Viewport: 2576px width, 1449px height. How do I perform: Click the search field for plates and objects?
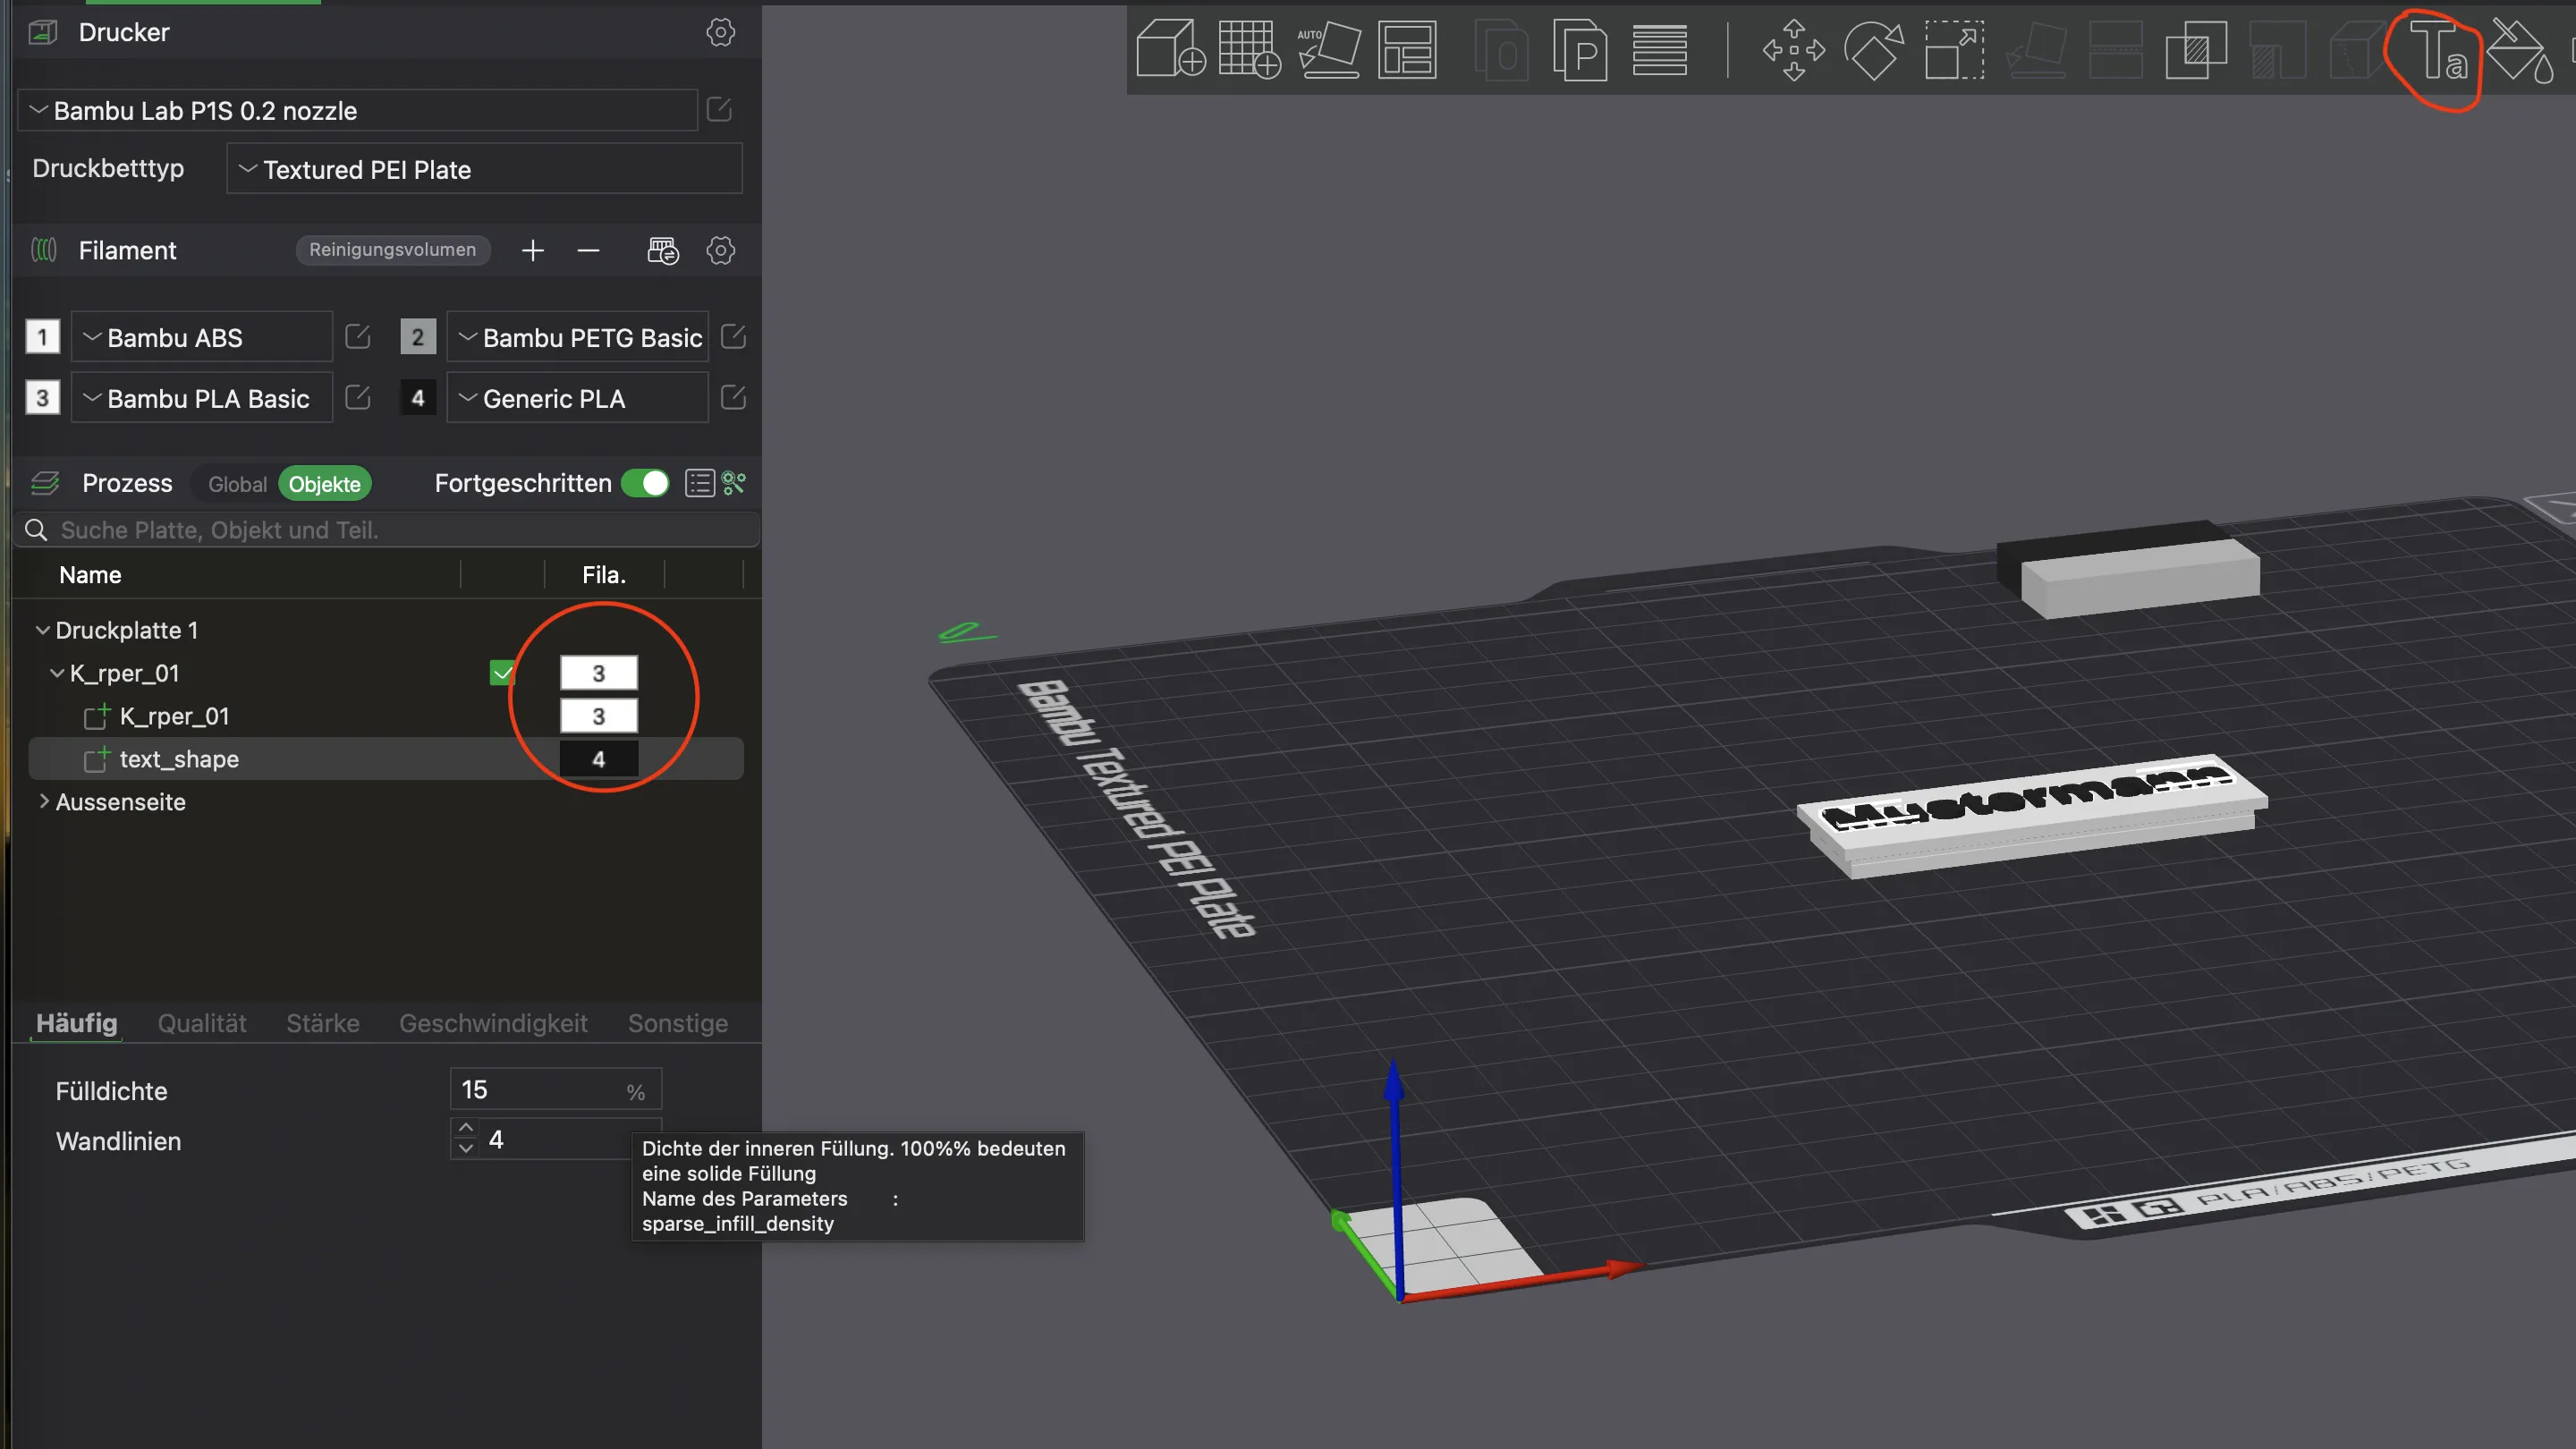pyautogui.click(x=388, y=530)
